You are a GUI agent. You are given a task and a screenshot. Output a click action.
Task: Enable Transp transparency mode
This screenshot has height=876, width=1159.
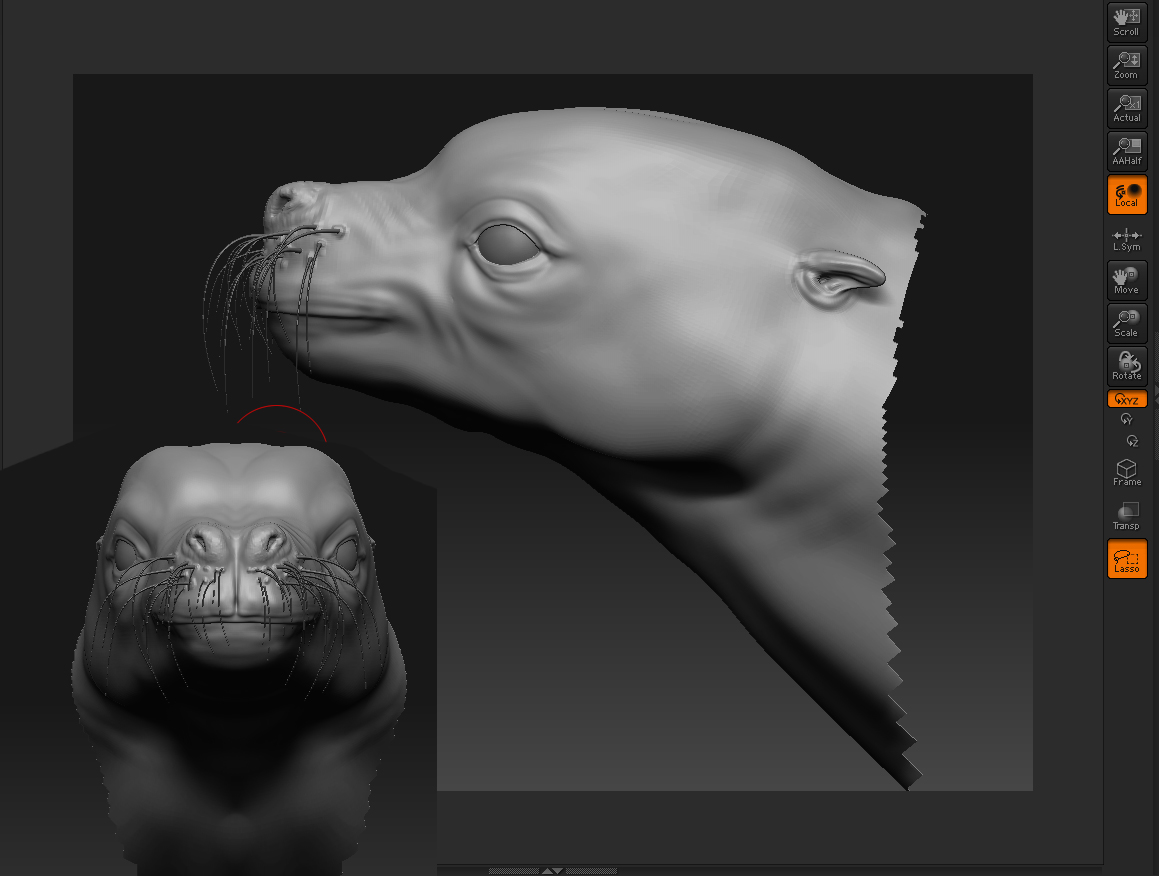click(1126, 516)
